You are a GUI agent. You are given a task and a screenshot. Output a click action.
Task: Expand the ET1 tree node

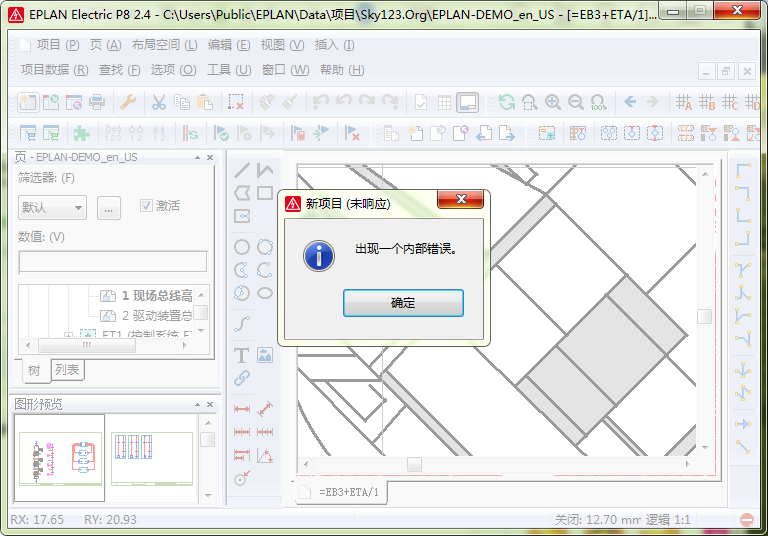[x=69, y=336]
